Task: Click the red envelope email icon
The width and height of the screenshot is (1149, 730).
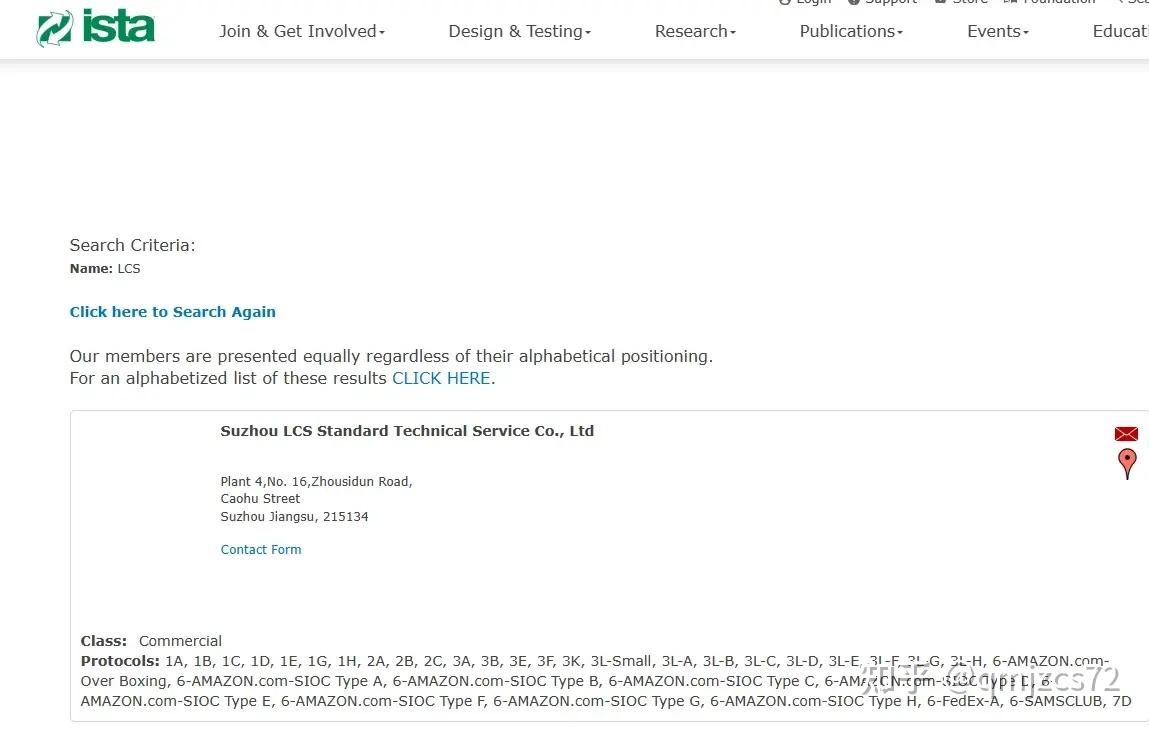Action: (x=1126, y=434)
